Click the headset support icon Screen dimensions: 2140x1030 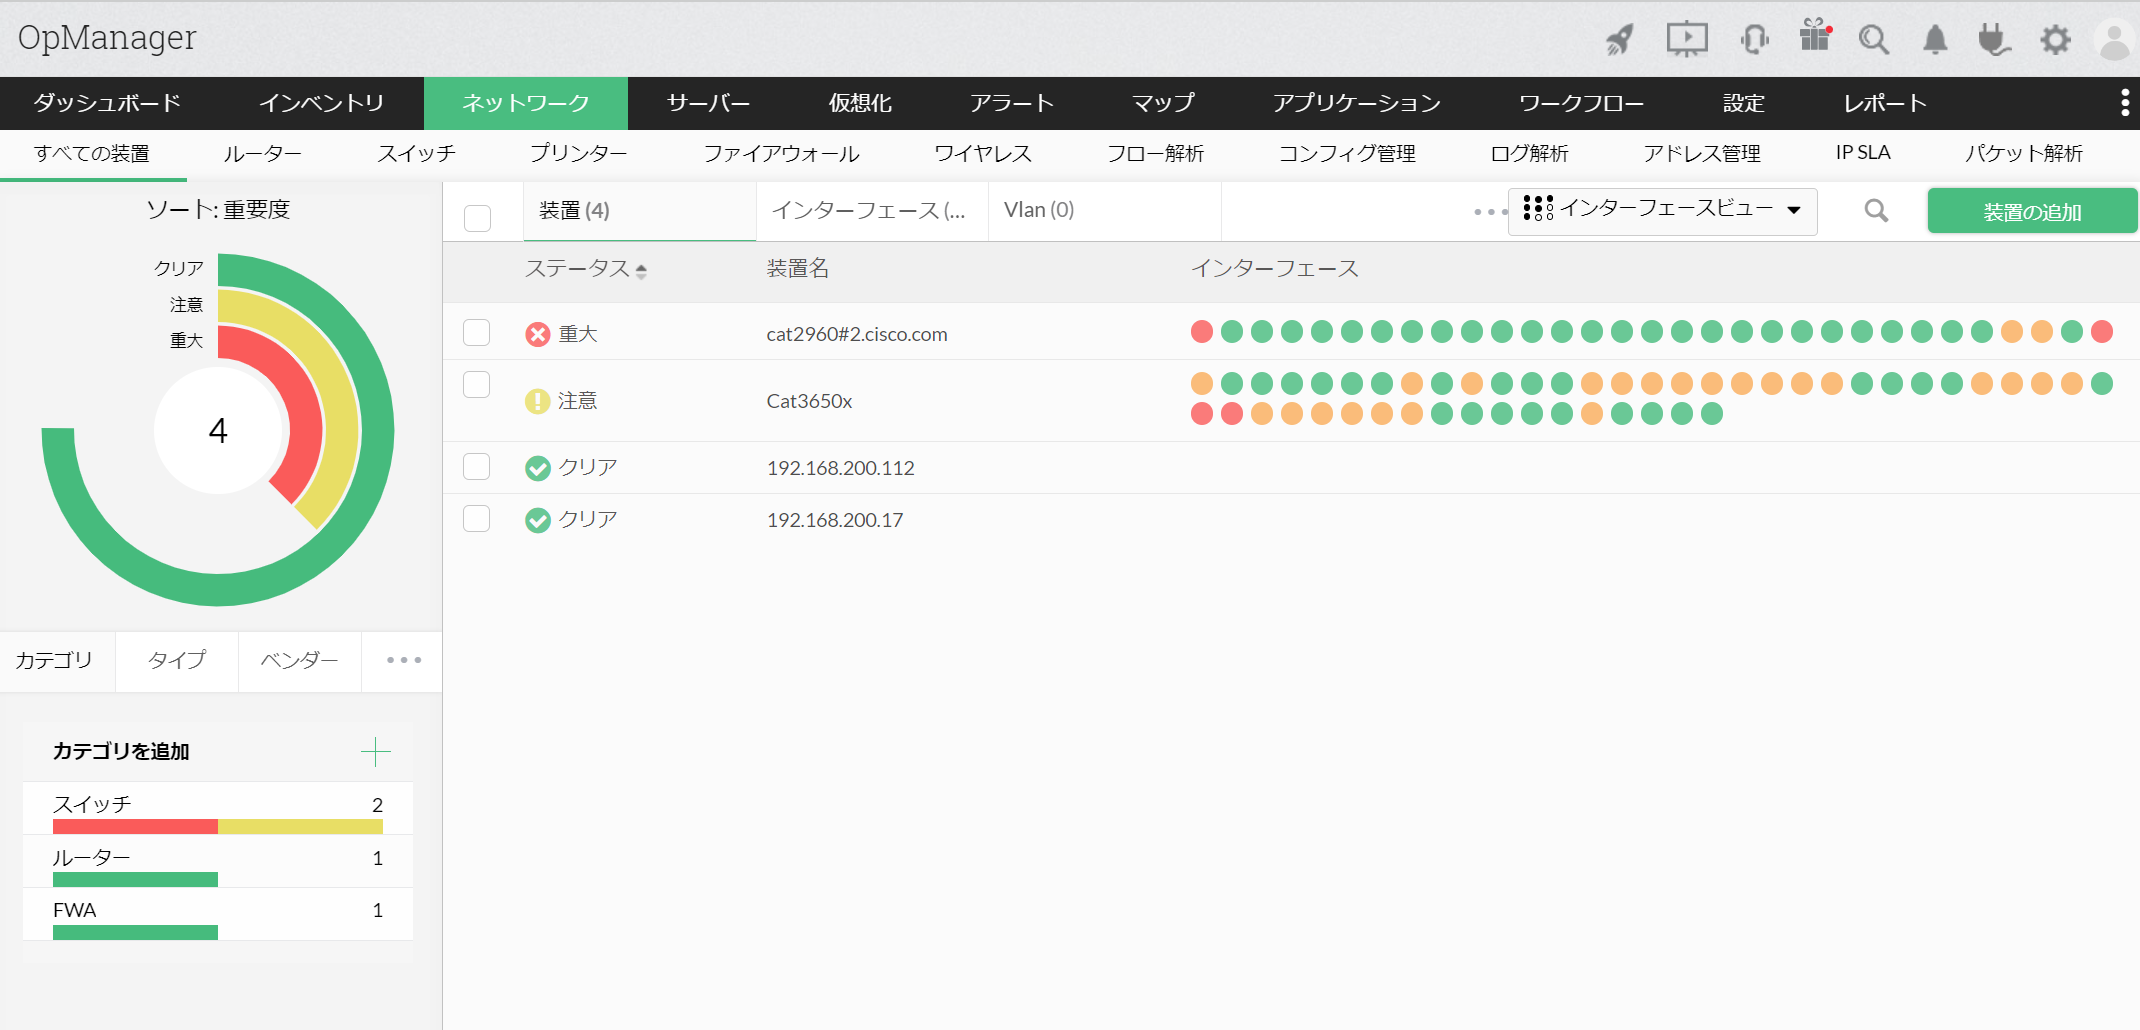[x=1754, y=40]
